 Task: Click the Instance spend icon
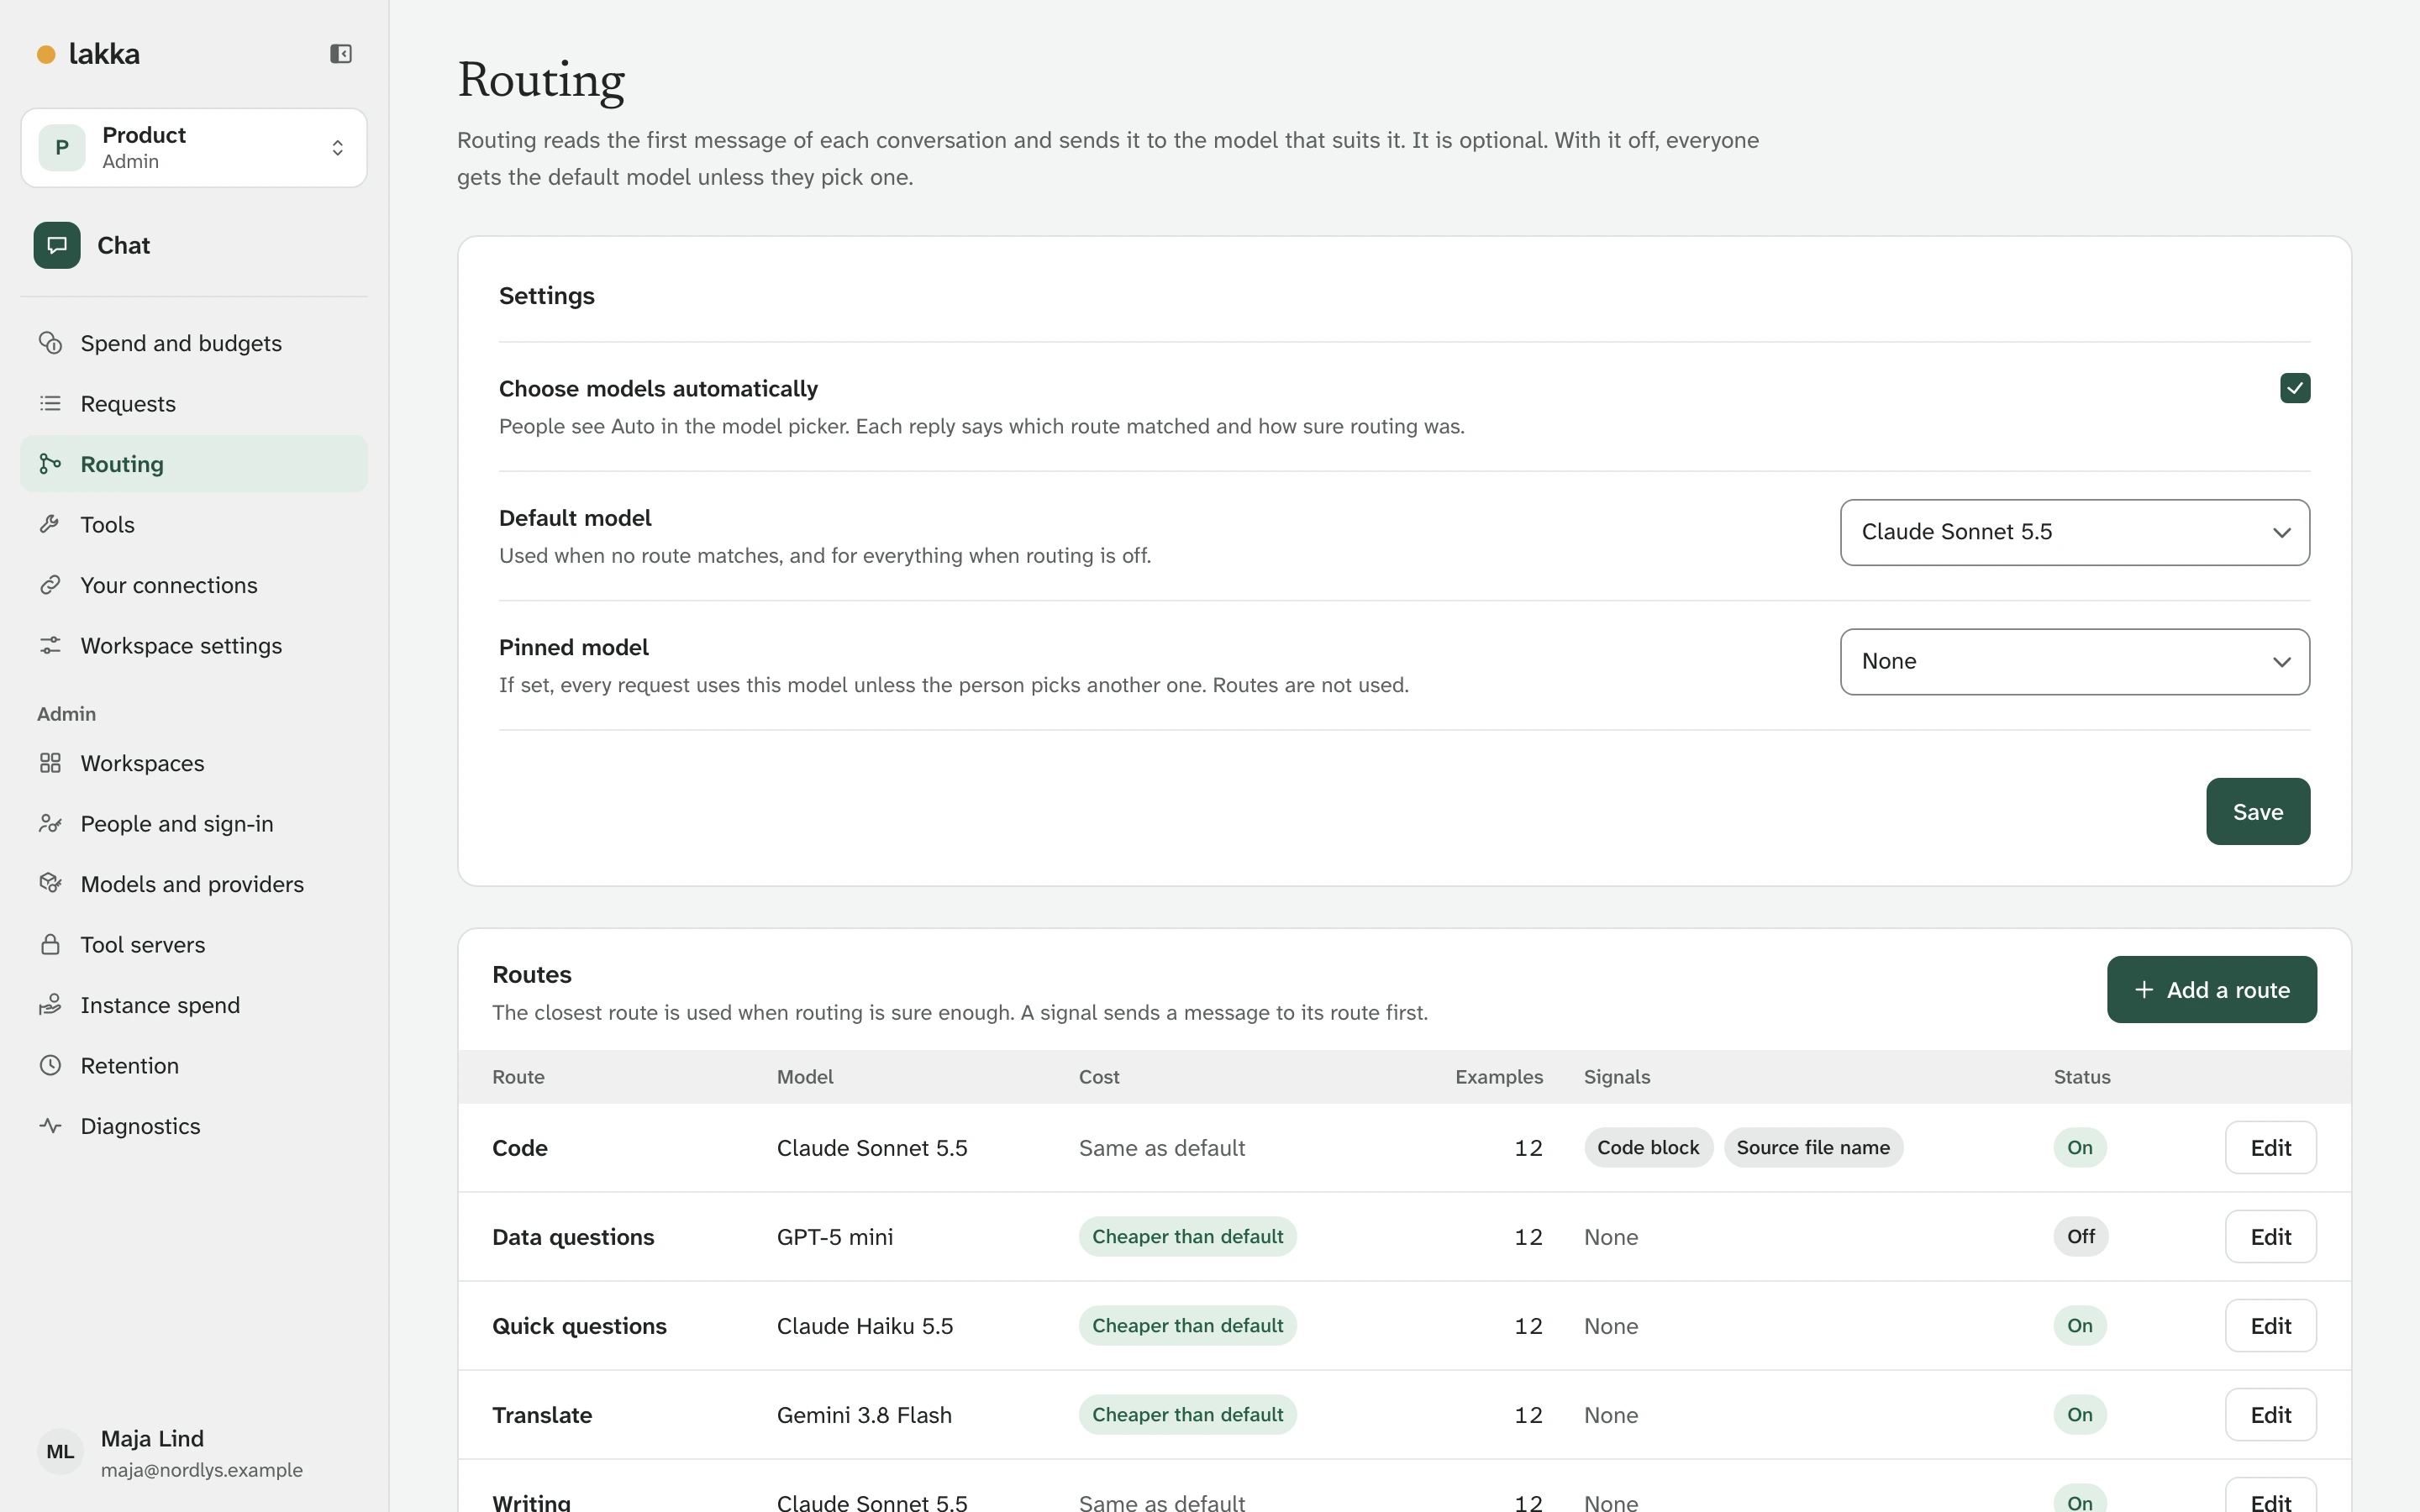pyautogui.click(x=50, y=1005)
